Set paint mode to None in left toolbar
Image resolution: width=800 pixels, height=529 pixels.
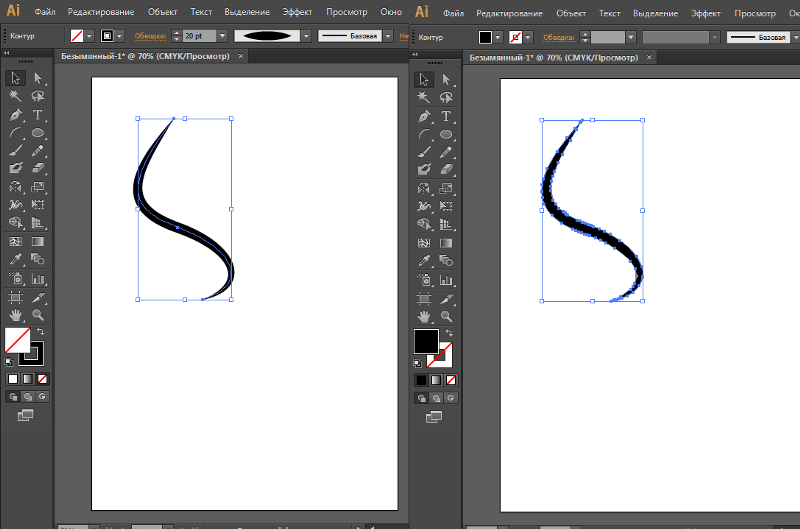pos(42,379)
